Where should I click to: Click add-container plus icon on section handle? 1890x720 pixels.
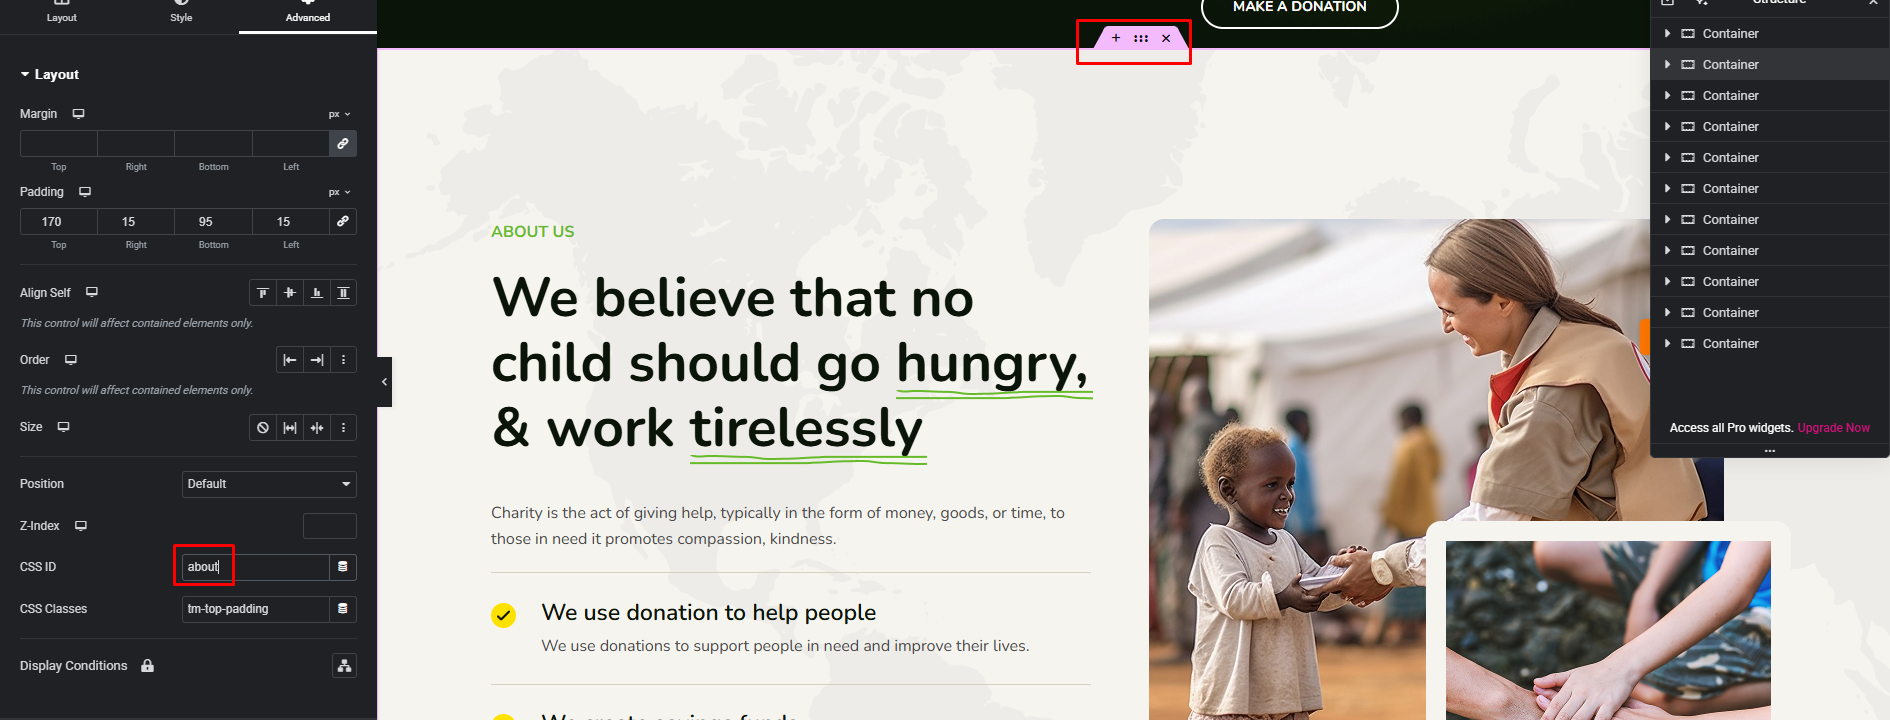(x=1116, y=38)
